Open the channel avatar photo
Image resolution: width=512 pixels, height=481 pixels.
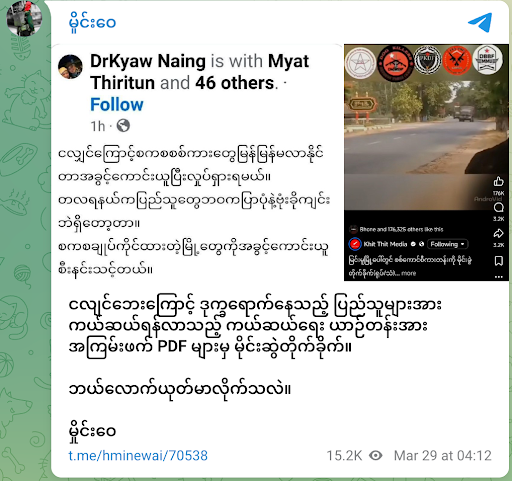[24, 18]
